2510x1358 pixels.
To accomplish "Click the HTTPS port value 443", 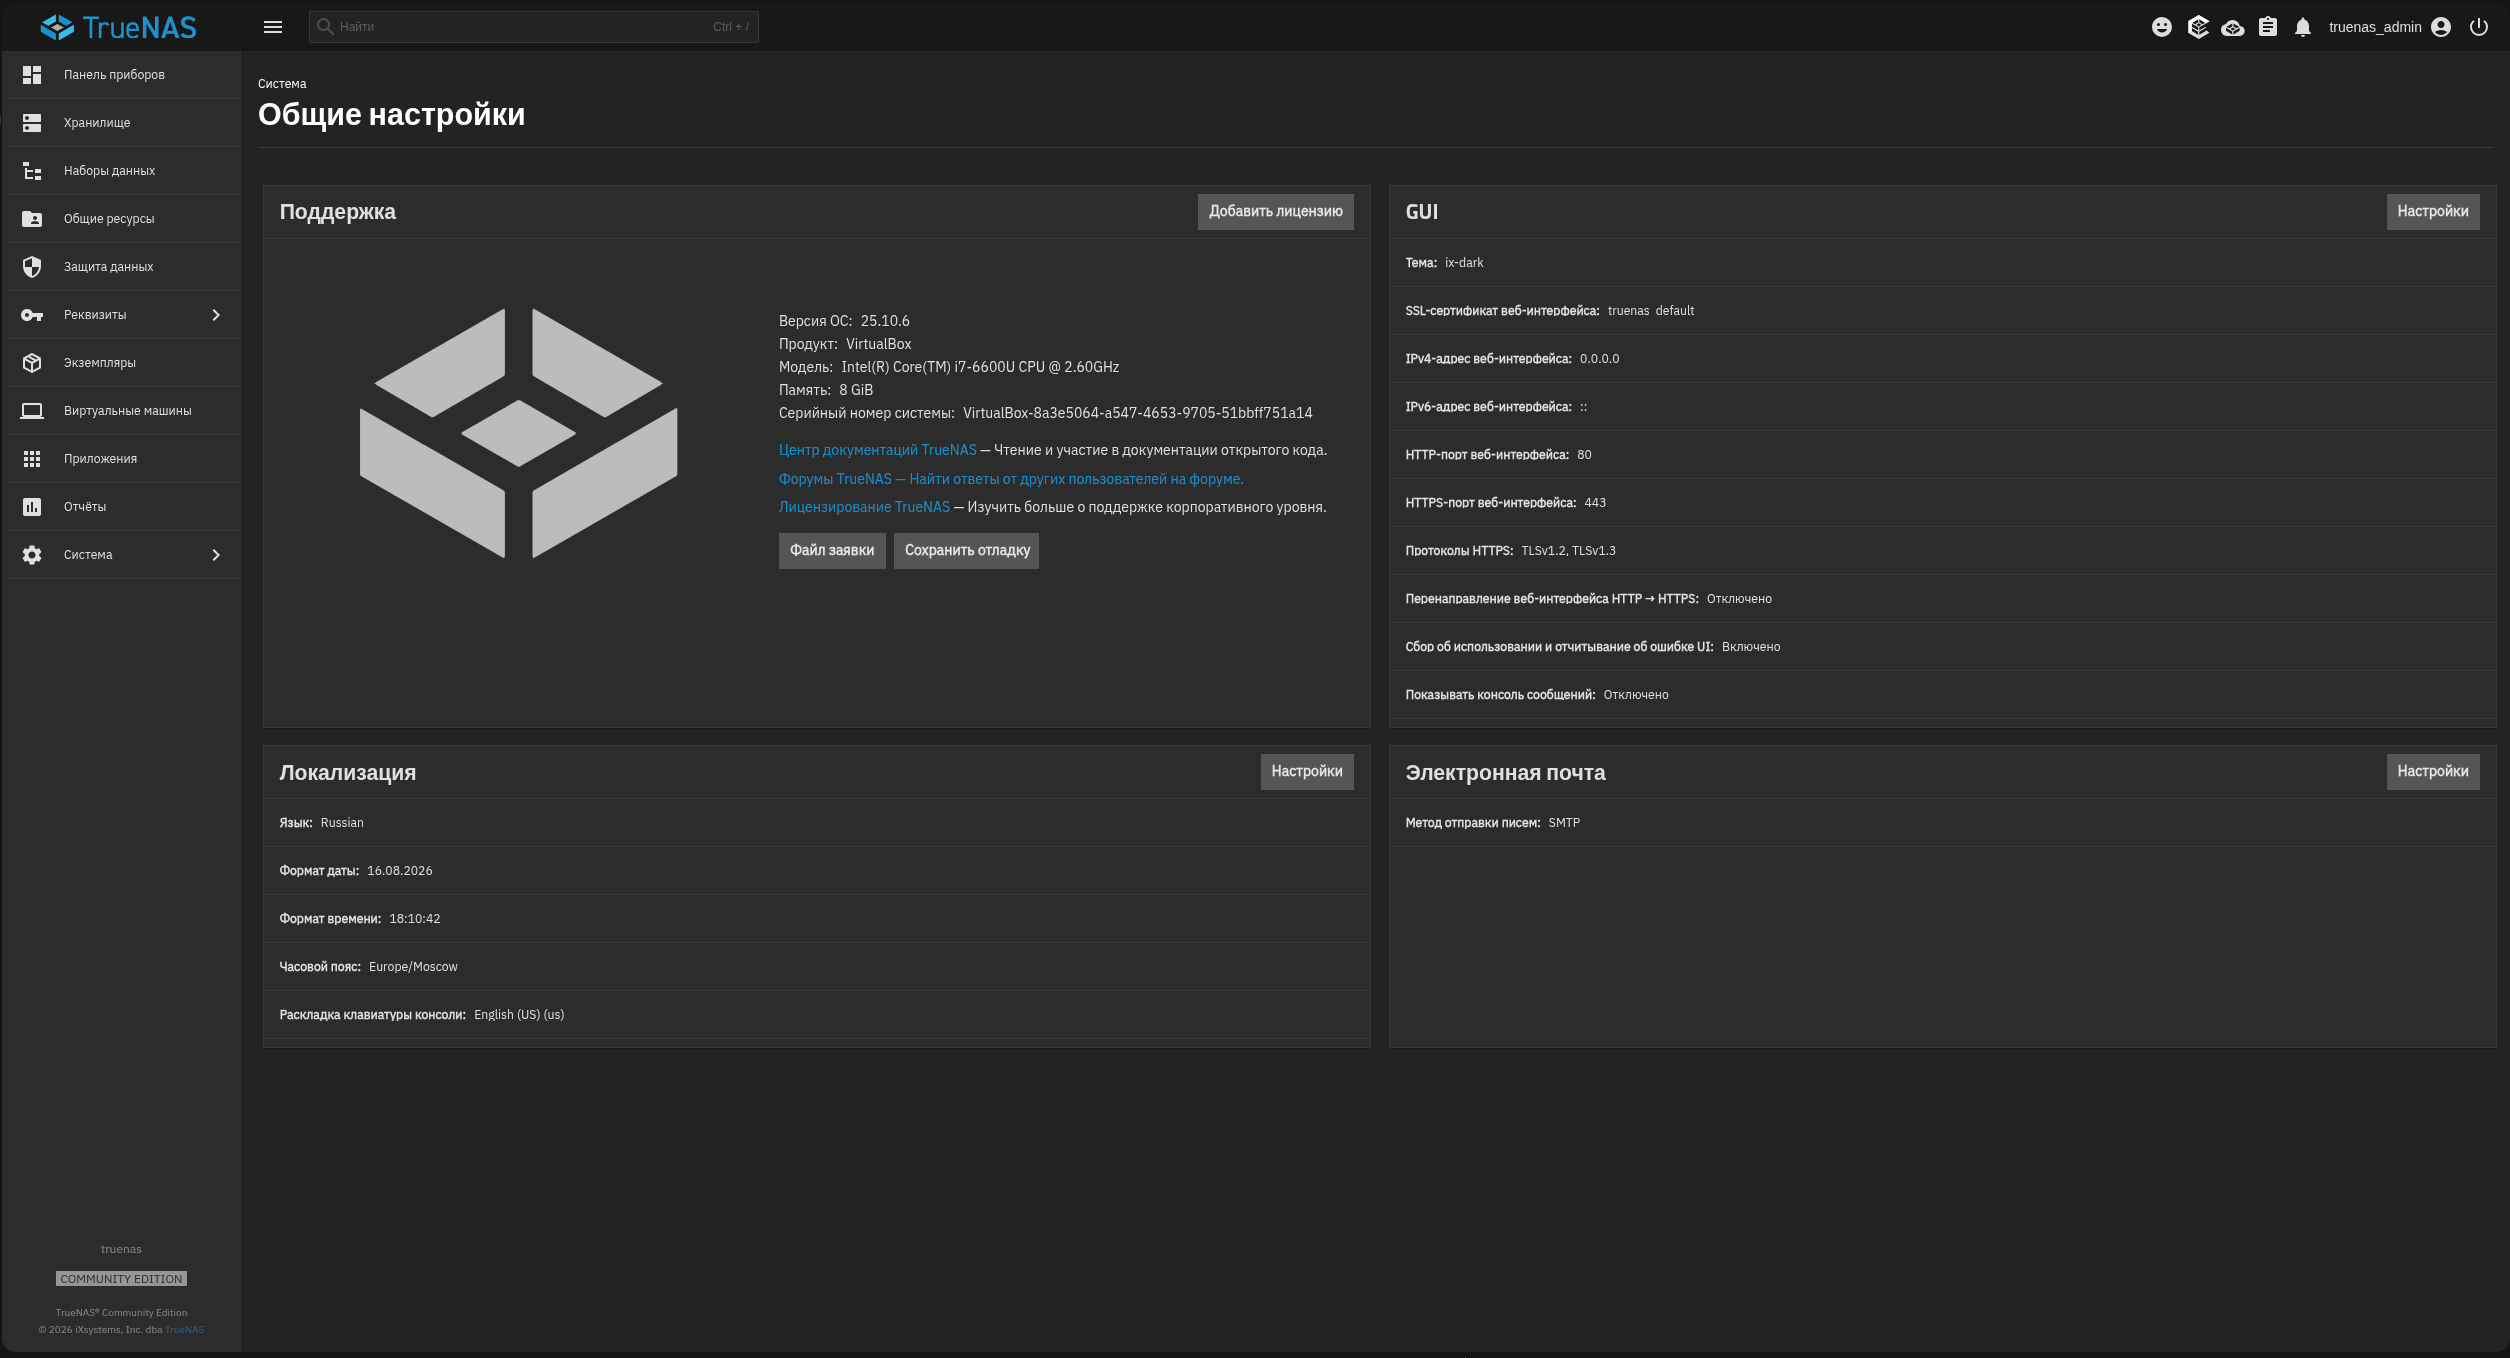I will click(x=1595, y=503).
